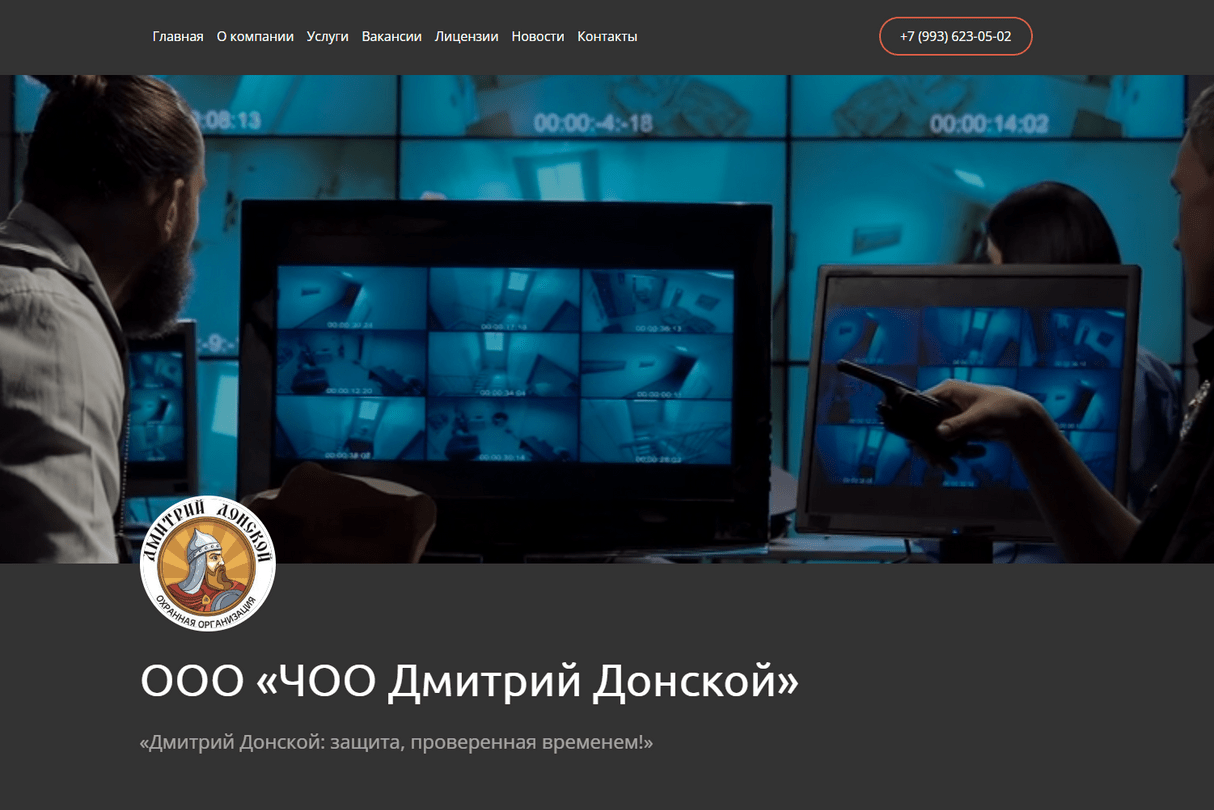Click the slogan «защита, проверенная временем!»
Image resolution: width=1214 pixels, height=810 pixels.
point(396,744)
